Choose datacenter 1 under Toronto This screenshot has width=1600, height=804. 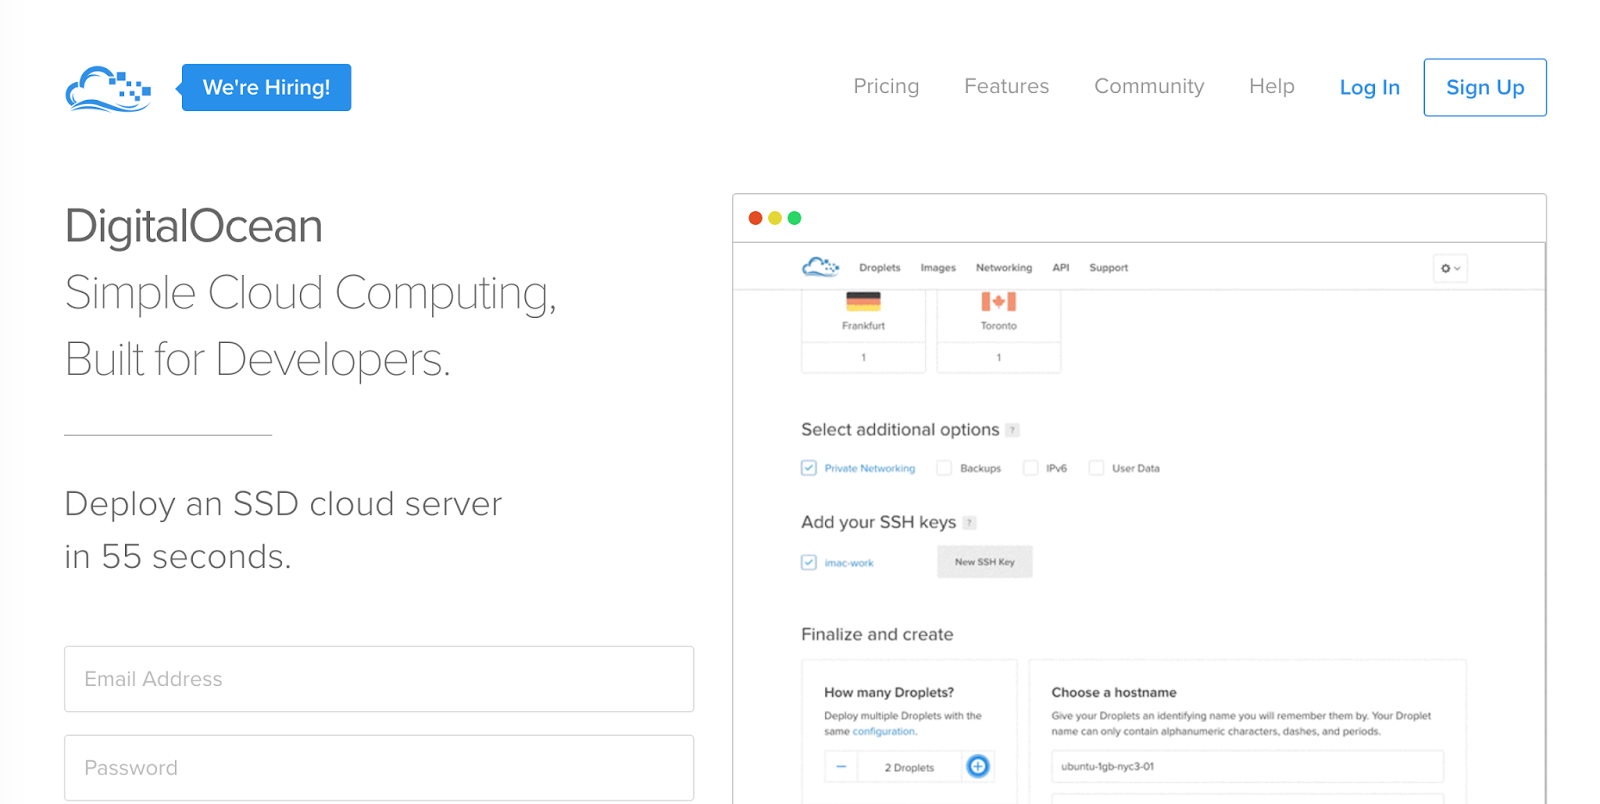pyautogui.click(x=998, y=357)
